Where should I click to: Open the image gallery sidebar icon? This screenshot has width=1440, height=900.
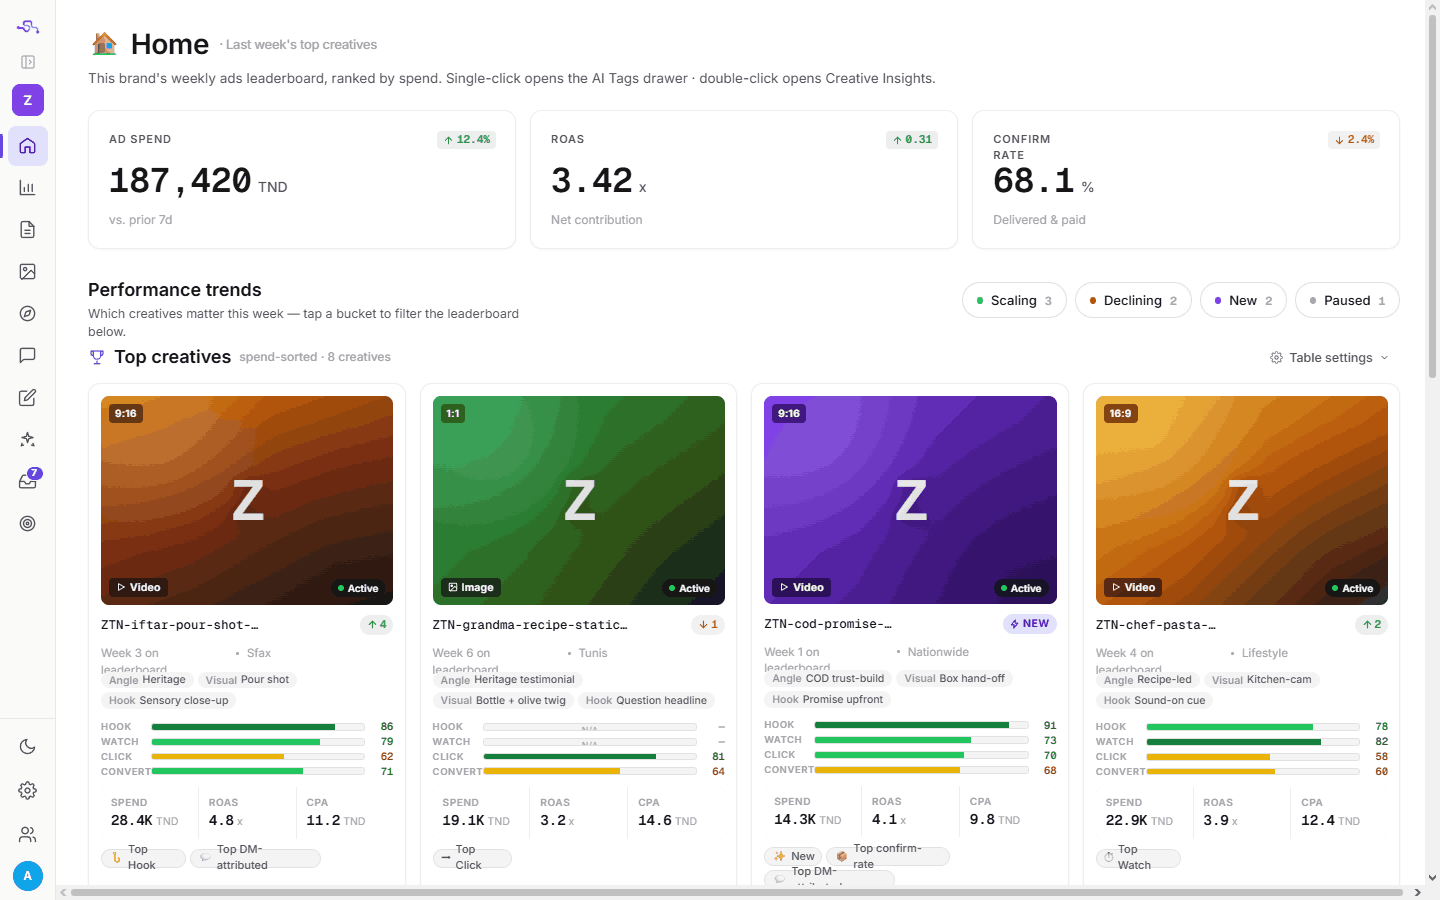[28, 272]
